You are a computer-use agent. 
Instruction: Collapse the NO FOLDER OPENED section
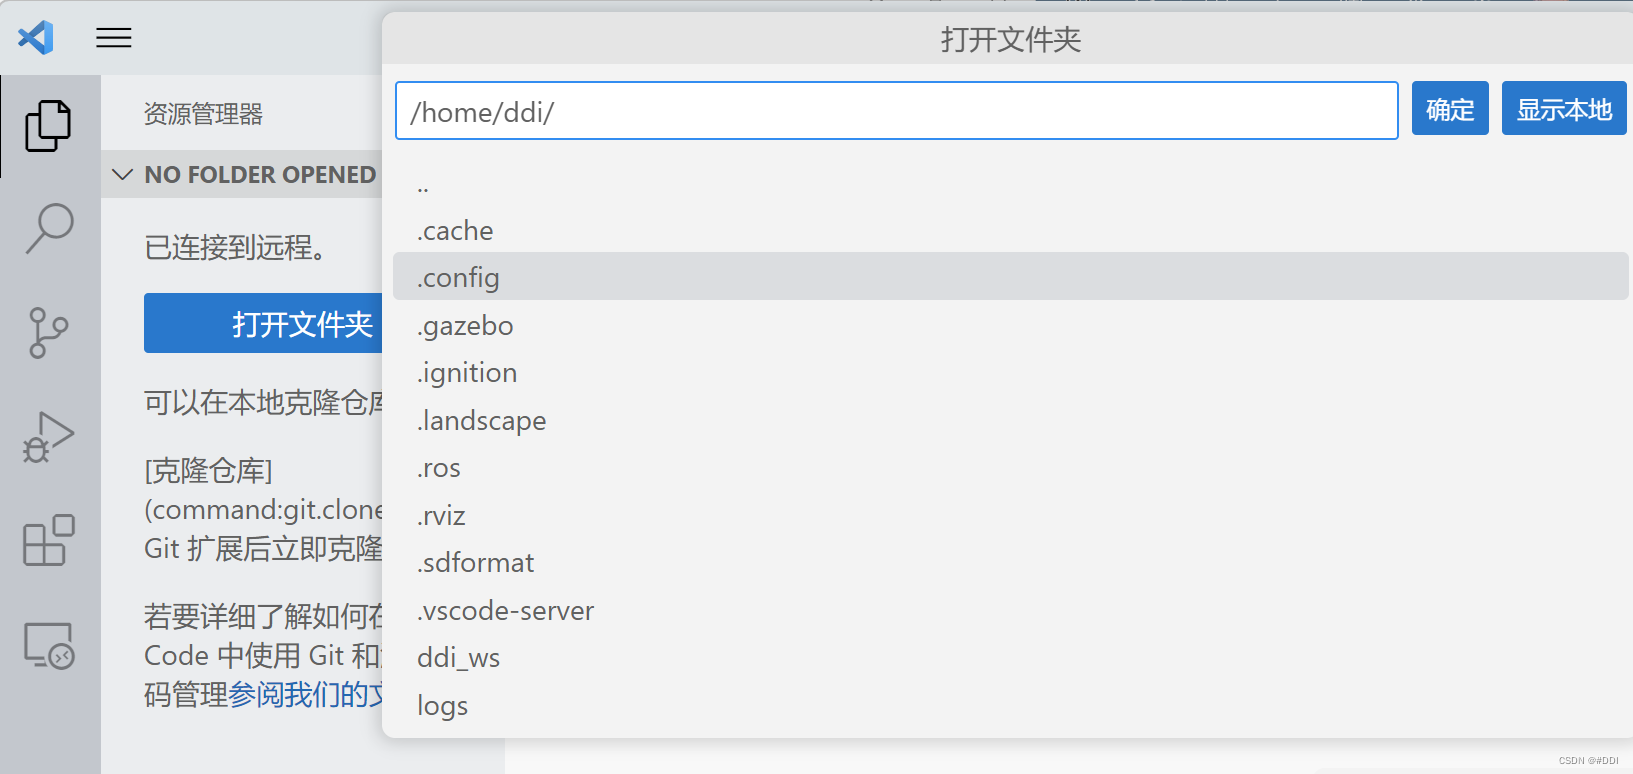(122, 174)
